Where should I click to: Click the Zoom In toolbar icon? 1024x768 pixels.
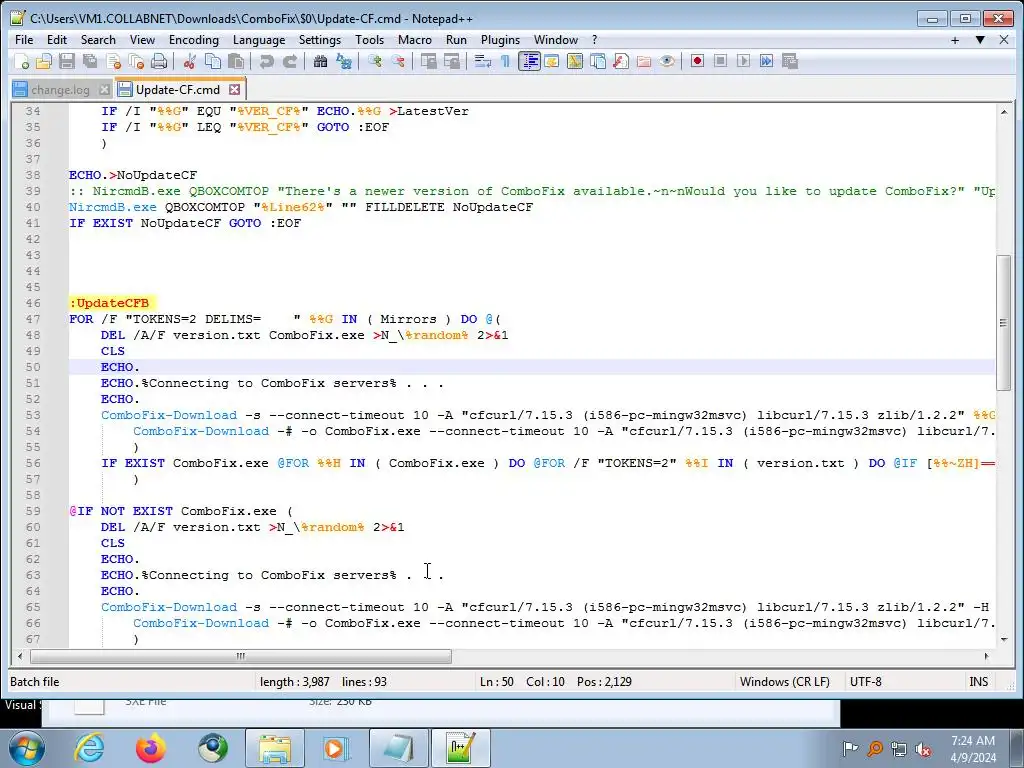pos(375,61)
